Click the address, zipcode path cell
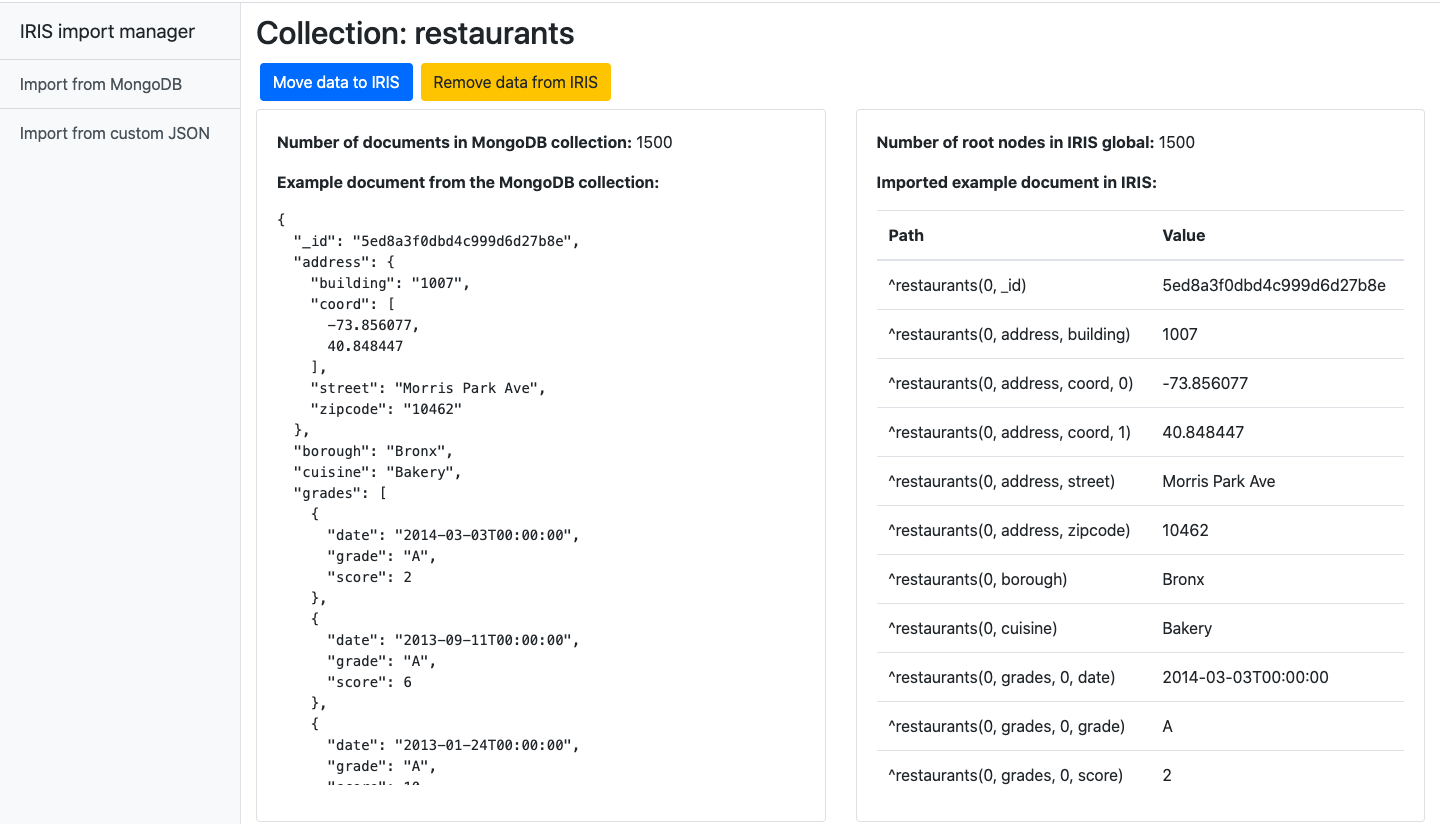This screenshot has height=824, width=1440. click(1009, 530)
